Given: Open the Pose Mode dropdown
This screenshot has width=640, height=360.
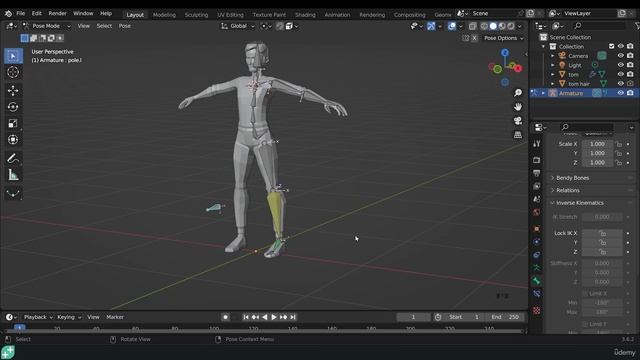Looking at the screenshot, I should (47, 26).
